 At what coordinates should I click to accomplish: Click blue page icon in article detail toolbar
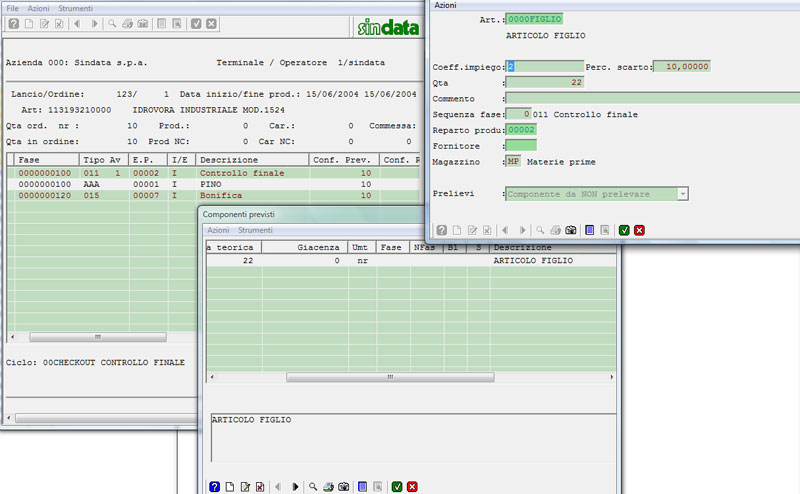(589, 230)
